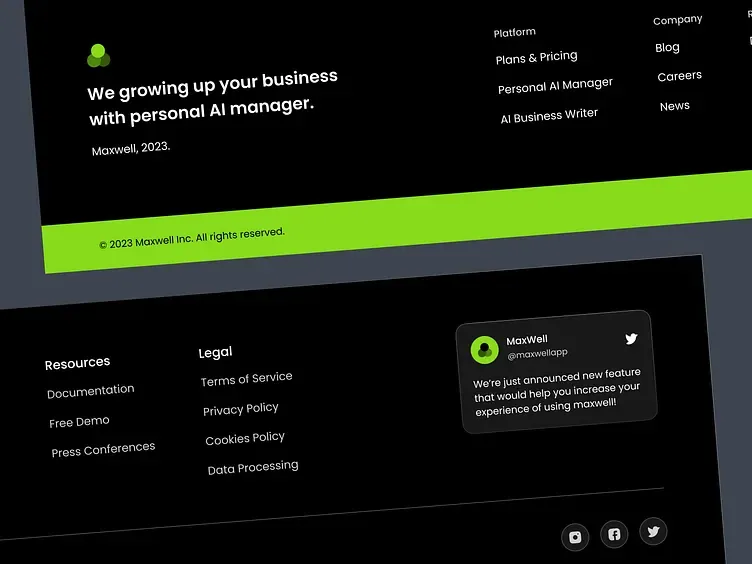Open the AI Business Writer link
The image size is (752, 564).
[x=549, y=116]
